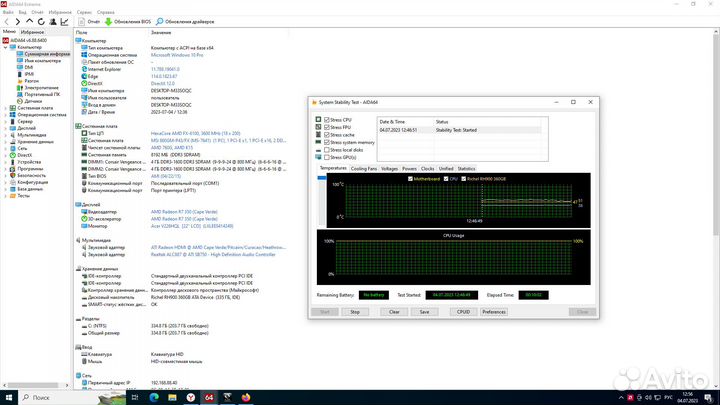Expand the Сервер tree node

[x=6, y=122]
